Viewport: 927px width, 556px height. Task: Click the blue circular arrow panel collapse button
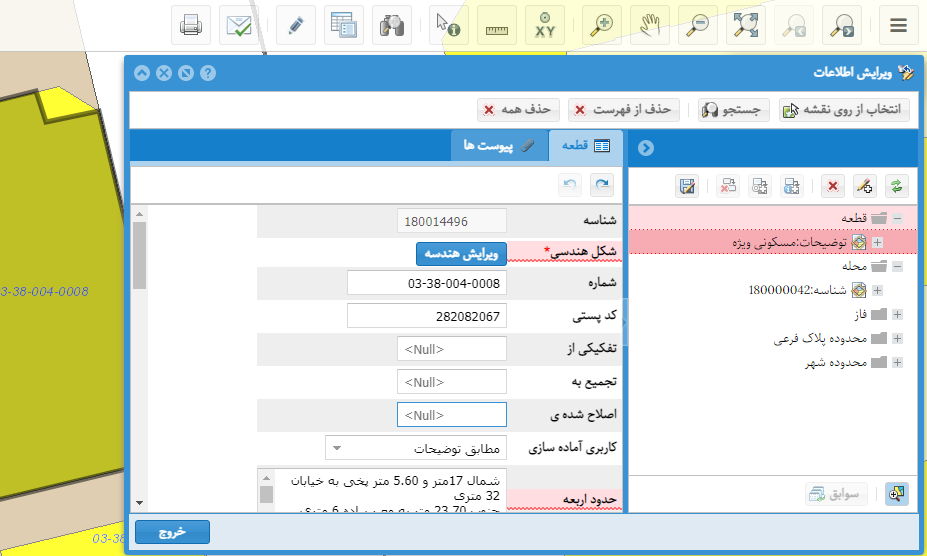tap(646, 148)
